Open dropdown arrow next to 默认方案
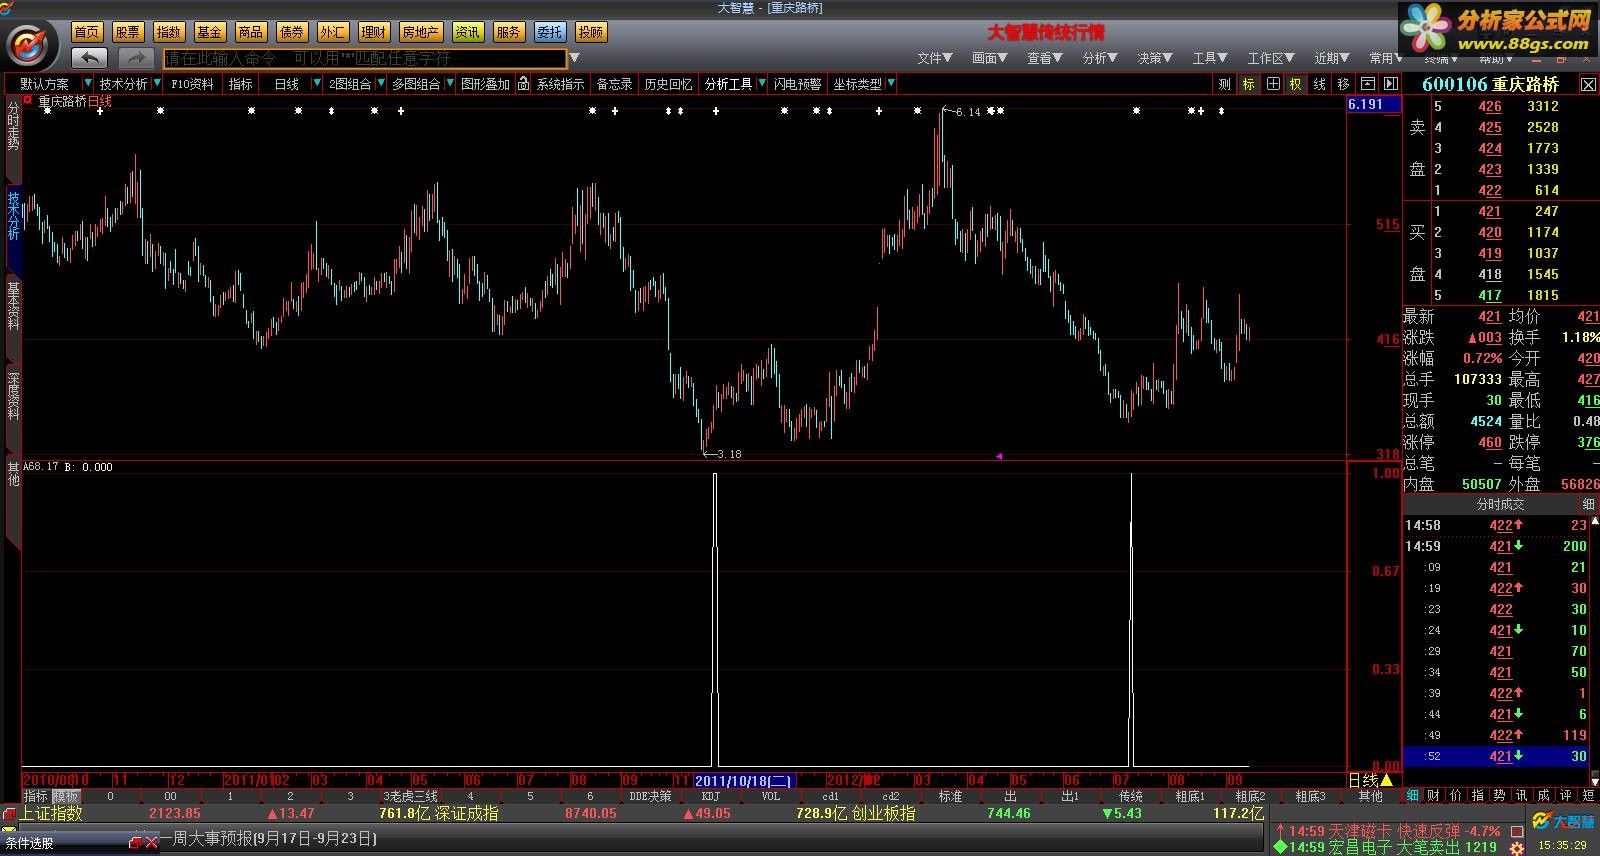The image size is (1600, 856). click(x=88, y=84)
